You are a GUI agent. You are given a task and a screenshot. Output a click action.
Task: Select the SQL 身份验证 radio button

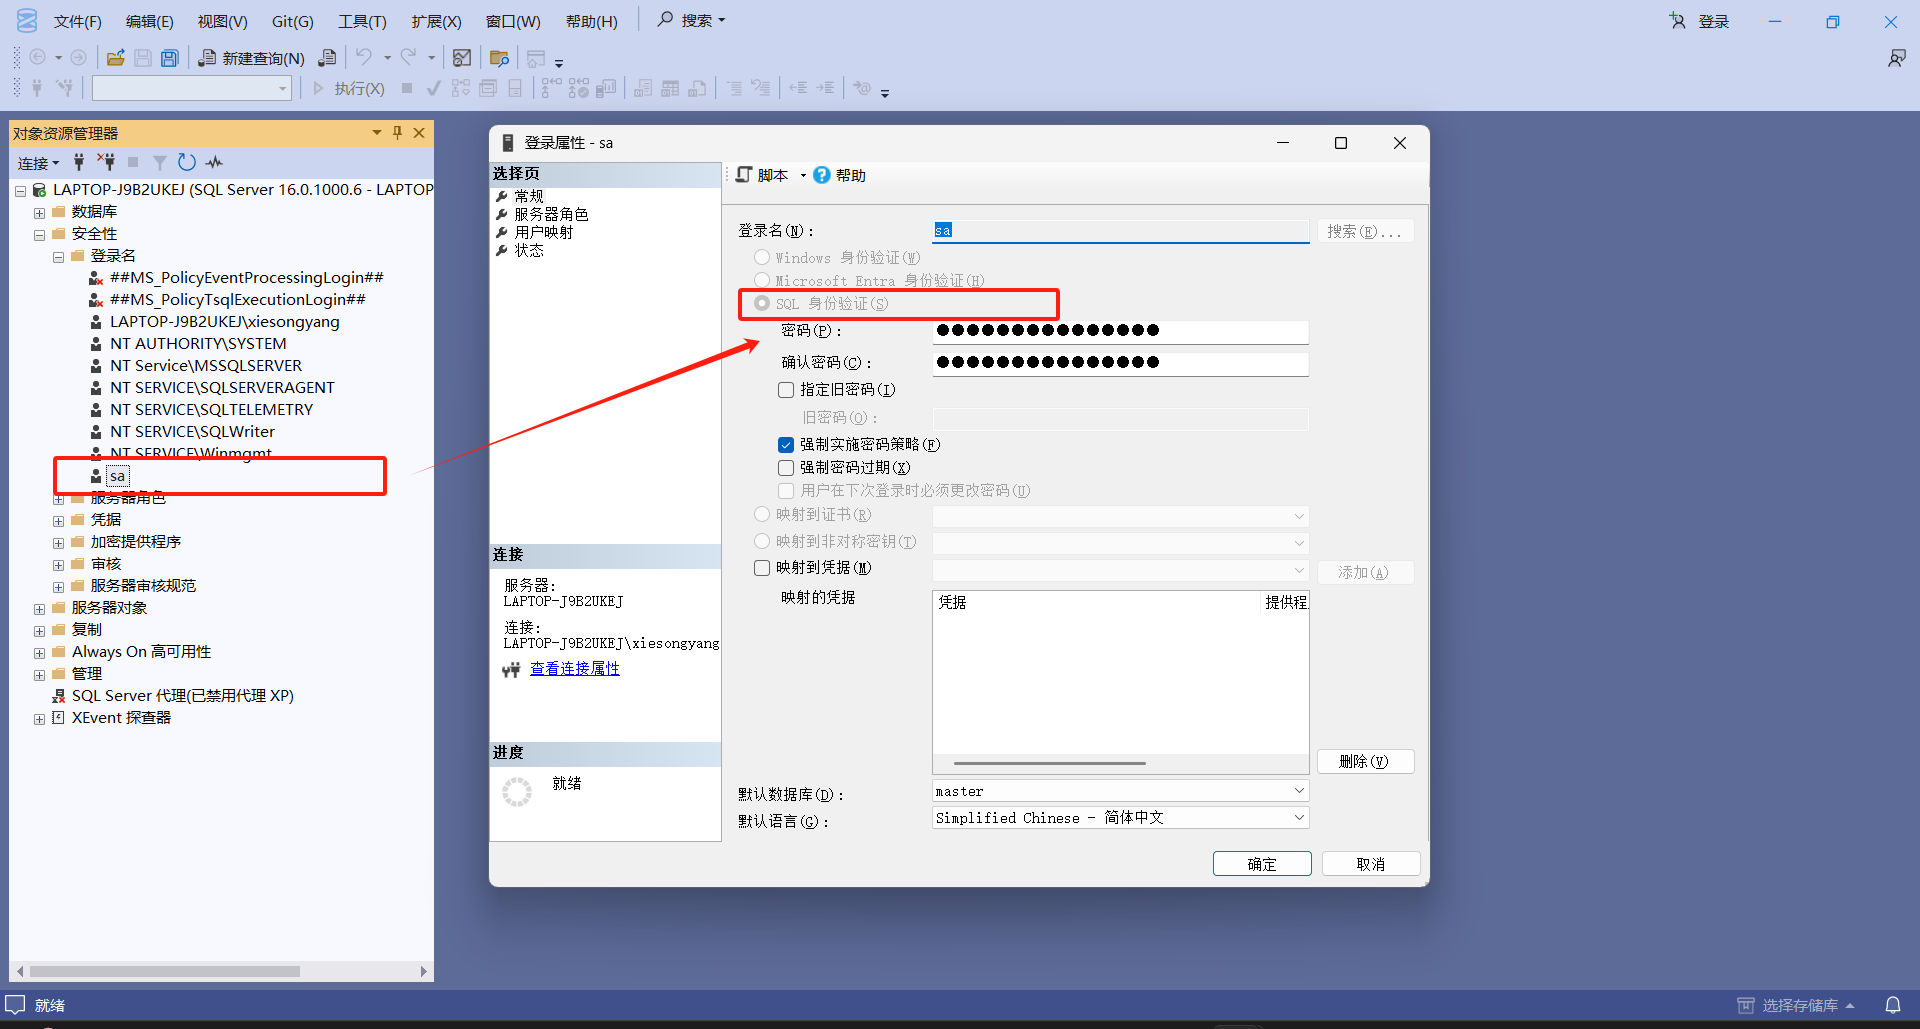(x=761, y=303)
